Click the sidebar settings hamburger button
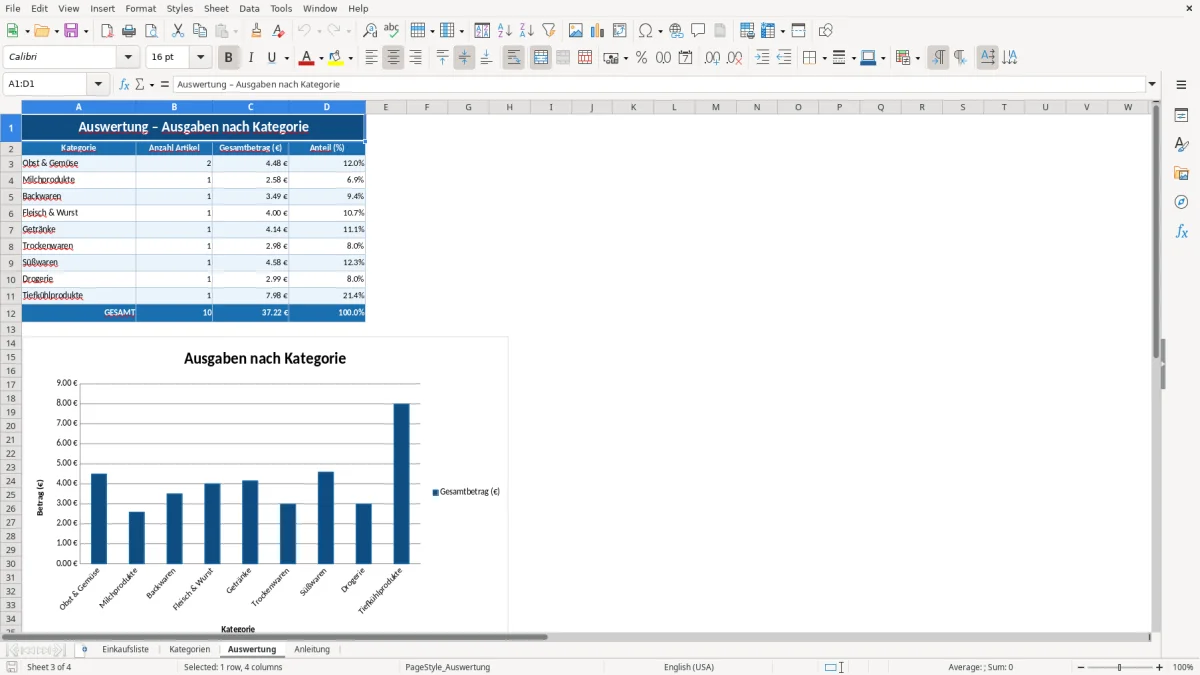The width and height of the screenshot is (1200, 675). 1181,86
